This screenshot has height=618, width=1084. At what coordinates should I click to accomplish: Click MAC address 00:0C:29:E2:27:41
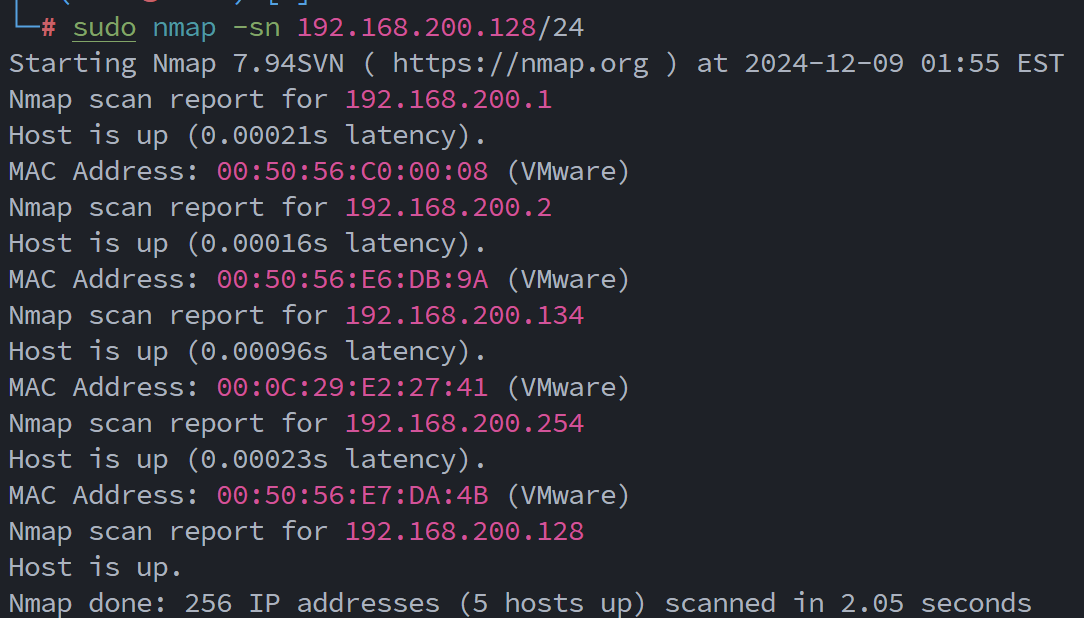click(352, 388)
